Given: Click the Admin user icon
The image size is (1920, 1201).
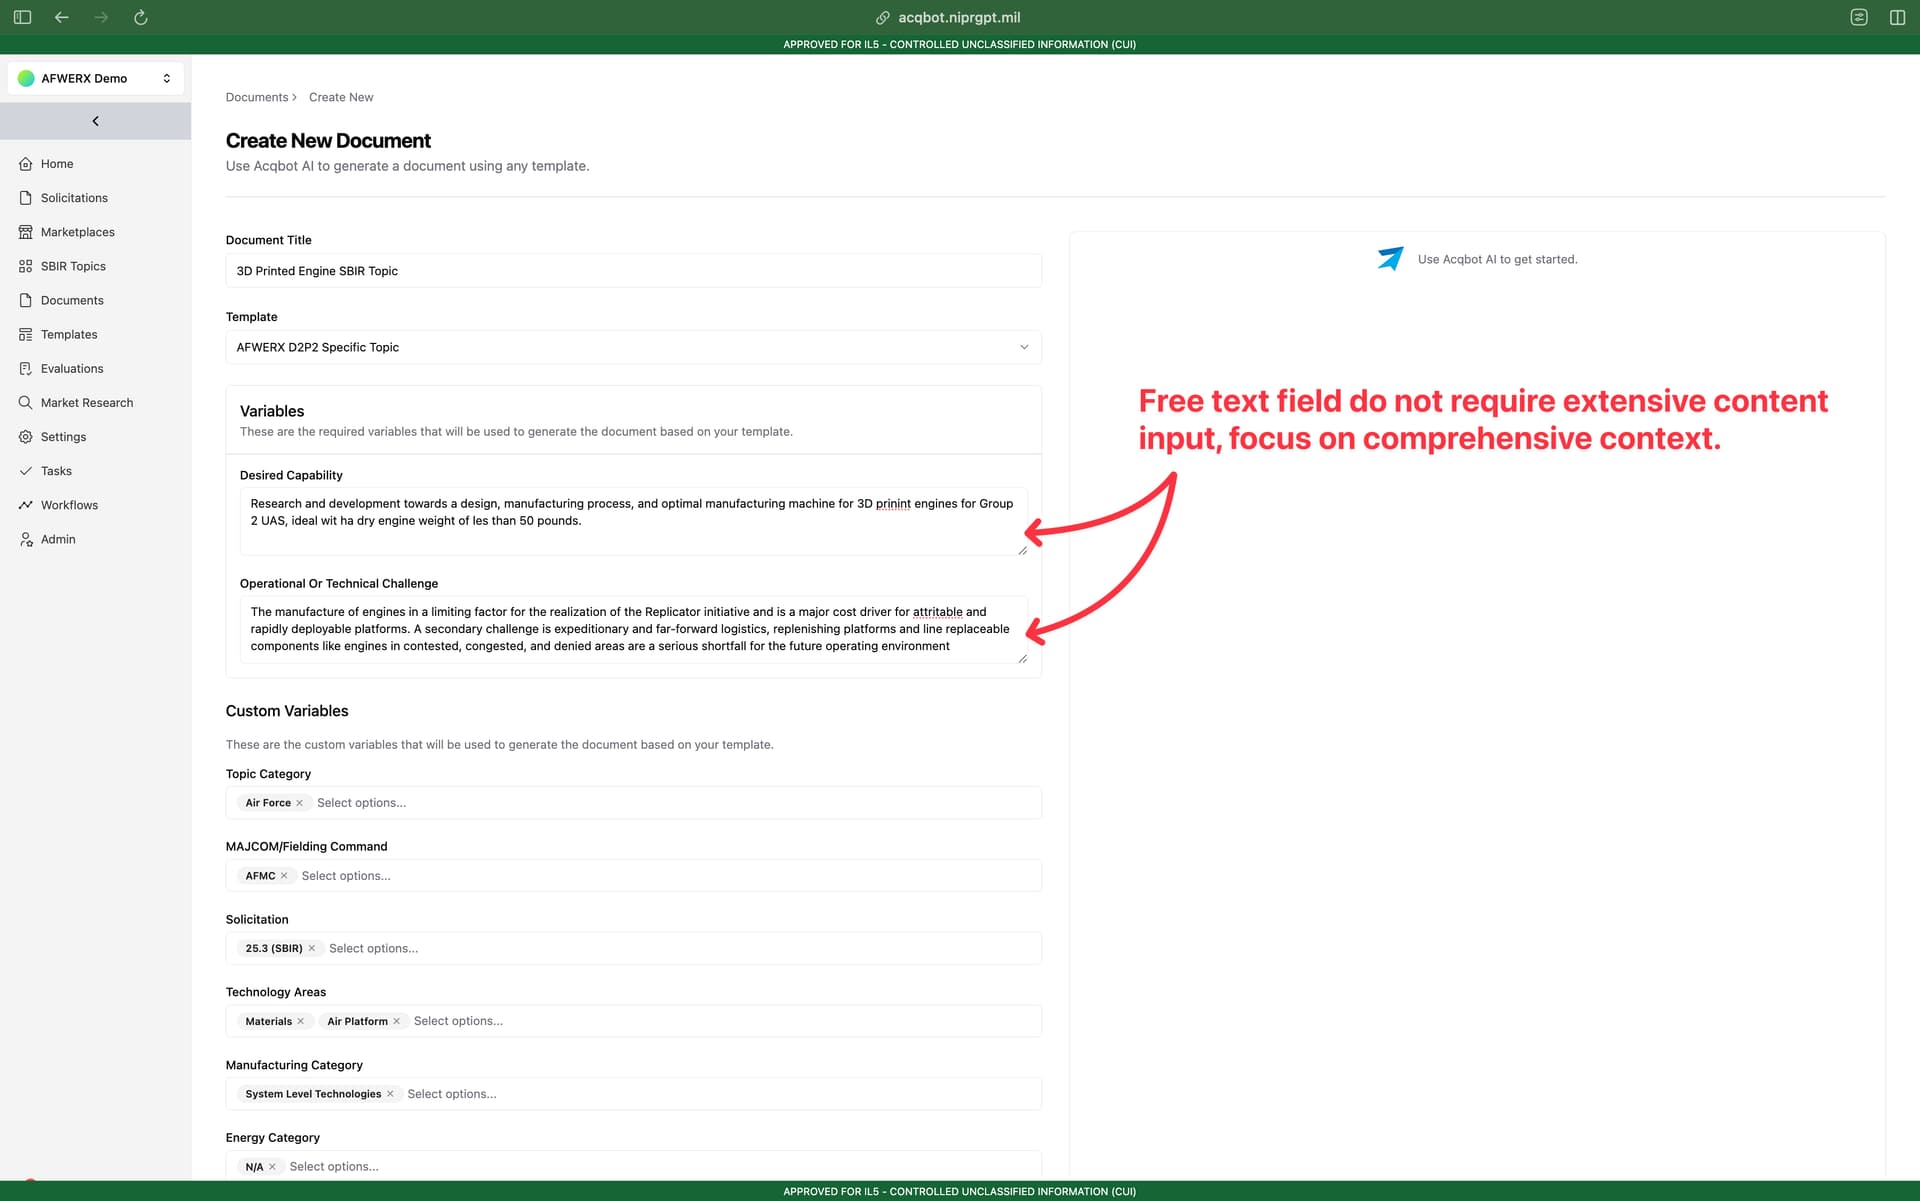Looking at the screenshot, I should [x=26, y=539].
